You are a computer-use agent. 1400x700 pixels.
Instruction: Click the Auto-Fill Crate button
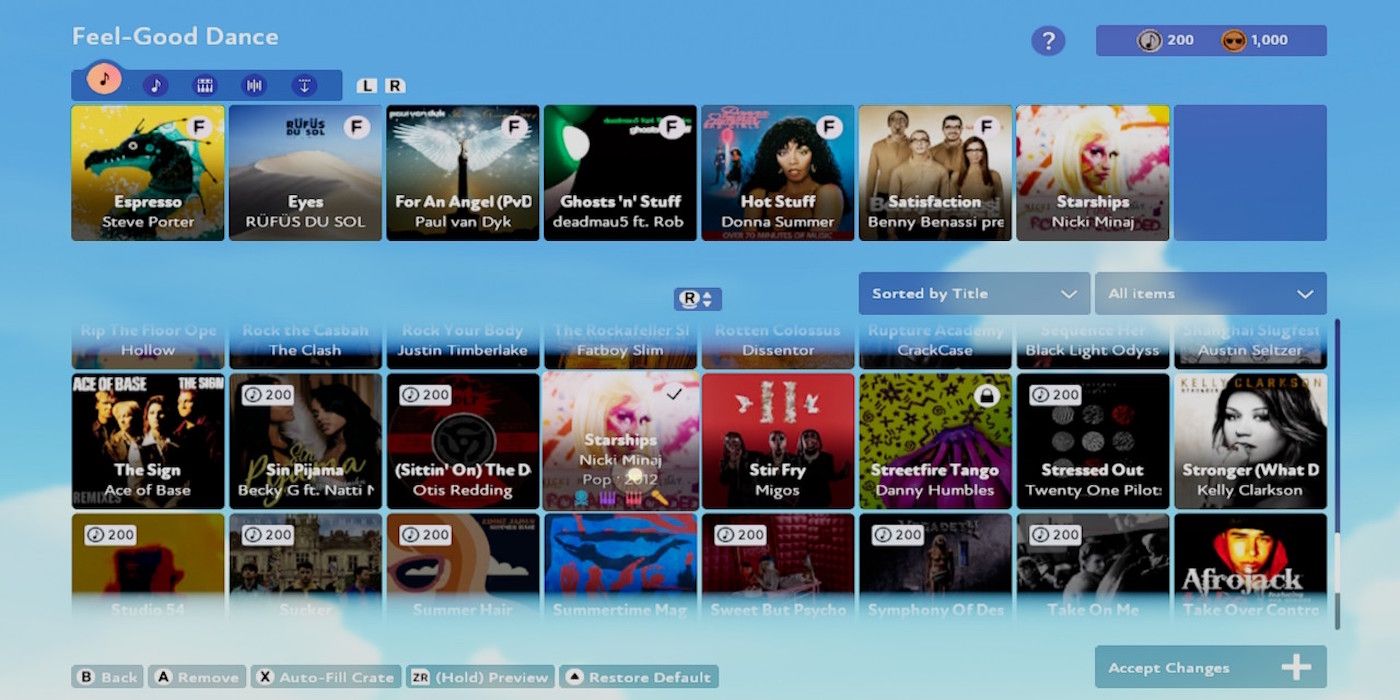(x=326, y=677)
